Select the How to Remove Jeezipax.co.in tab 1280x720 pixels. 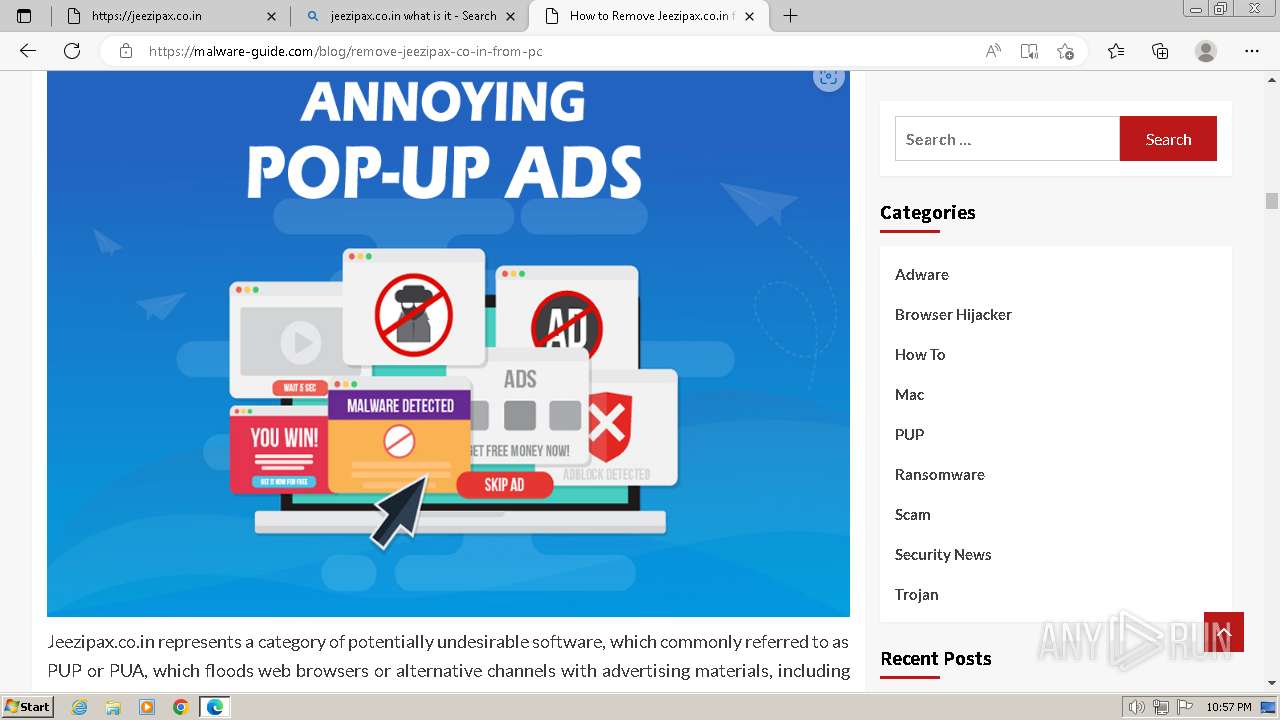pyautogui.click(x=649, y=16)
